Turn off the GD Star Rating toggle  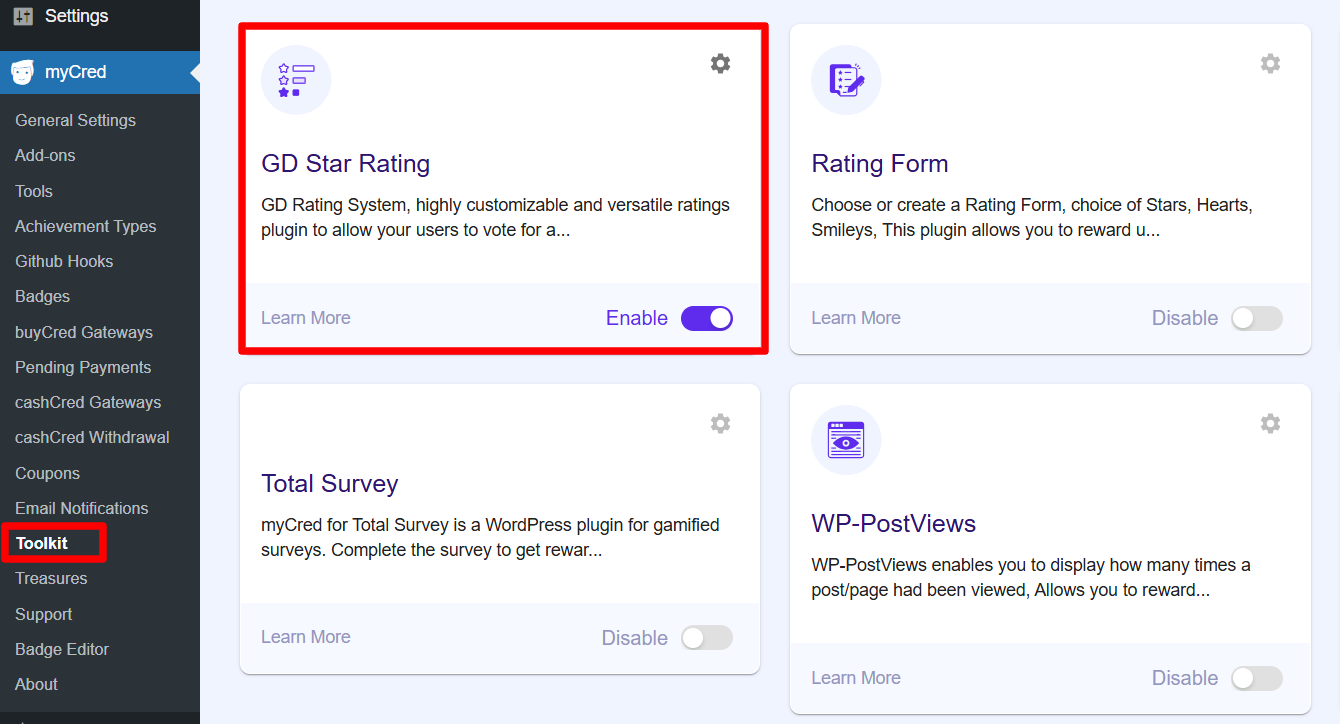pos(707,318)
